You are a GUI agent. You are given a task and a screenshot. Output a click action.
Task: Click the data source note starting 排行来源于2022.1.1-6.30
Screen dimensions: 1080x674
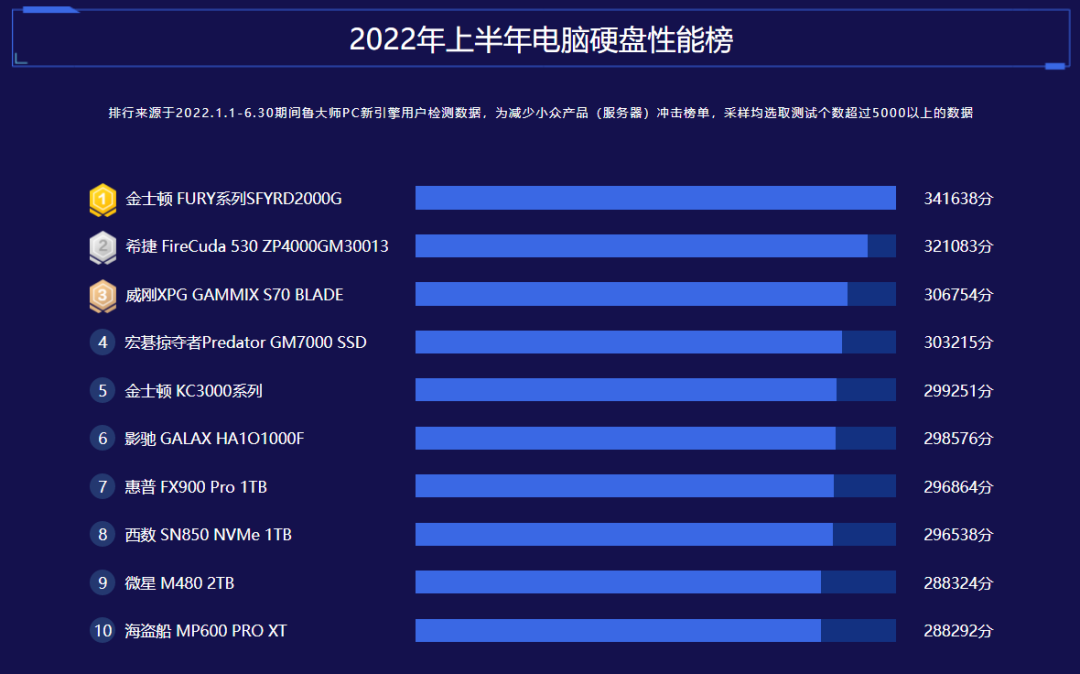[541, 112]
